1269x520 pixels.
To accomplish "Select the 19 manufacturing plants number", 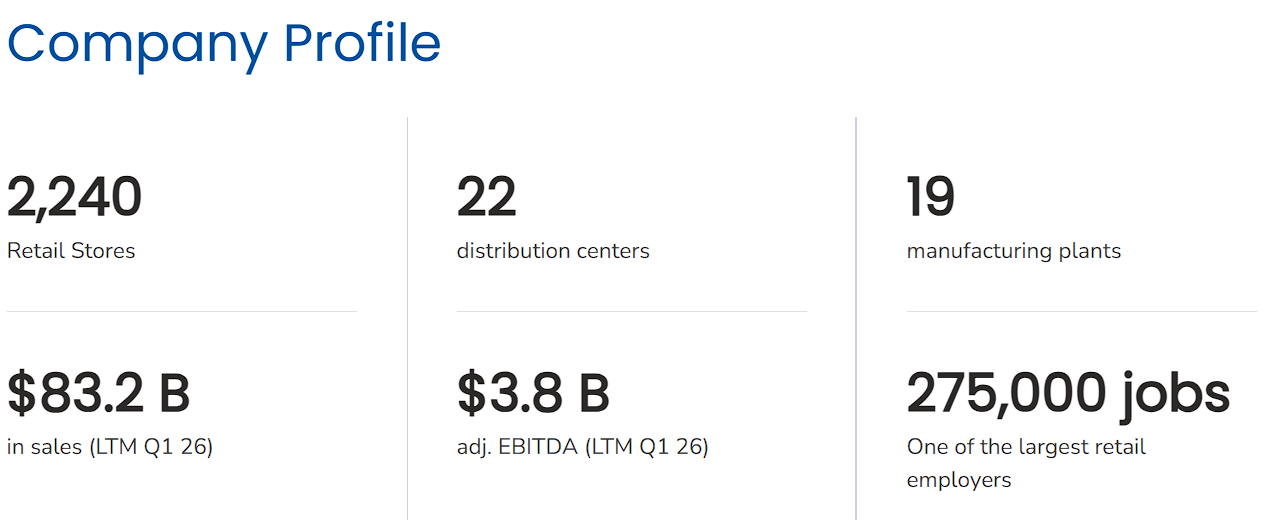I will (931, 197).
